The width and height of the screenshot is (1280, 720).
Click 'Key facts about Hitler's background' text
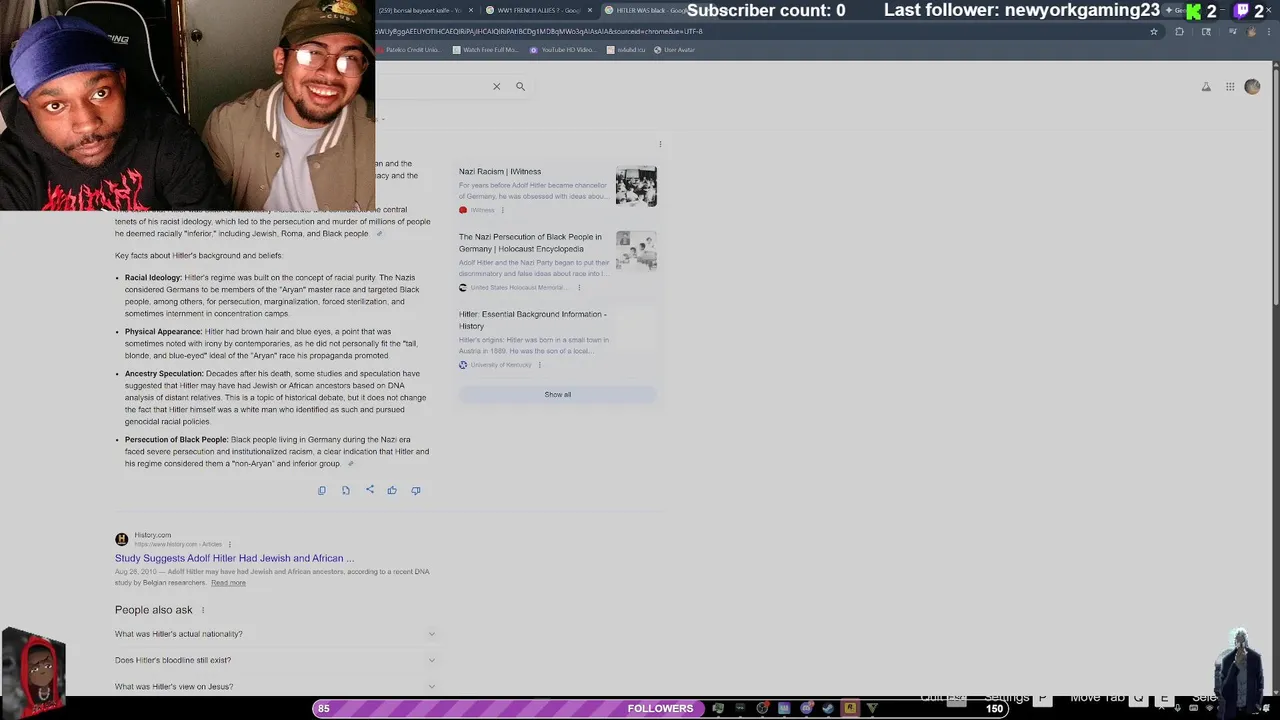(199, 256)
